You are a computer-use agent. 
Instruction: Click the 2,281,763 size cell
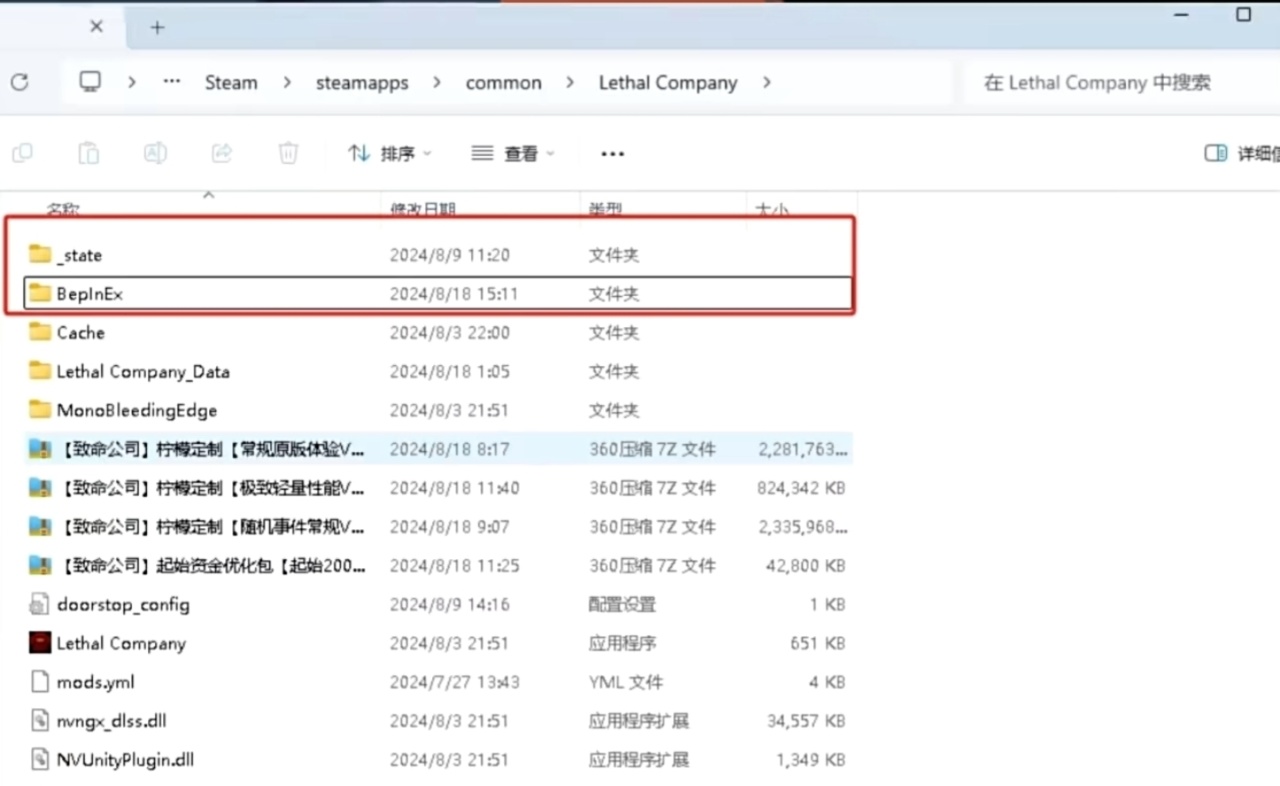click(x=803, y=450)
